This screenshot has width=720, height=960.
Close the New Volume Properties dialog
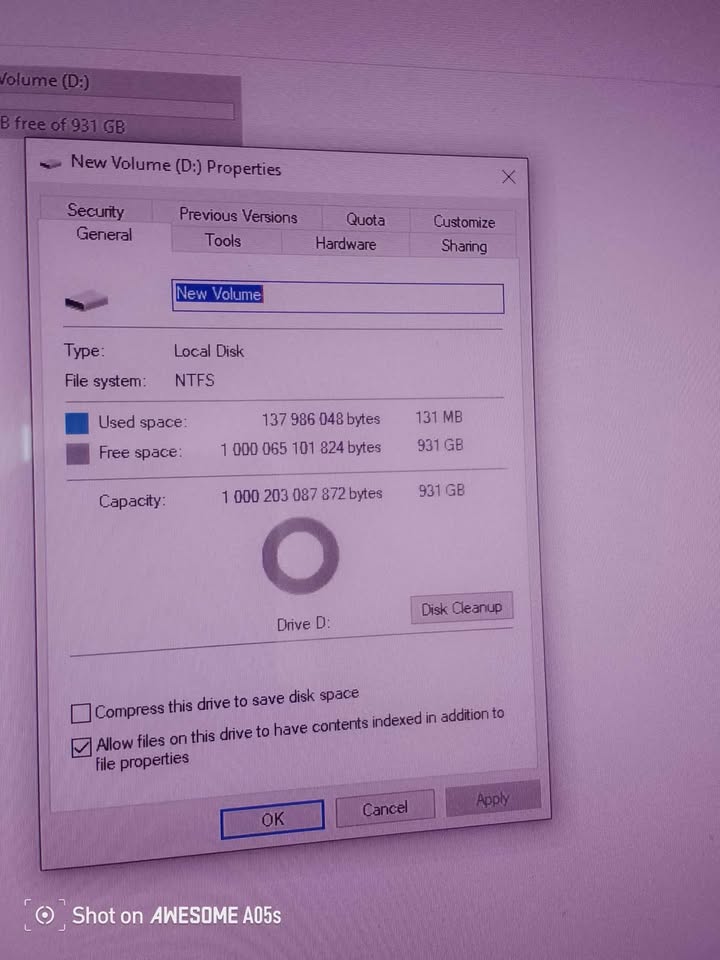coord(508,177)
